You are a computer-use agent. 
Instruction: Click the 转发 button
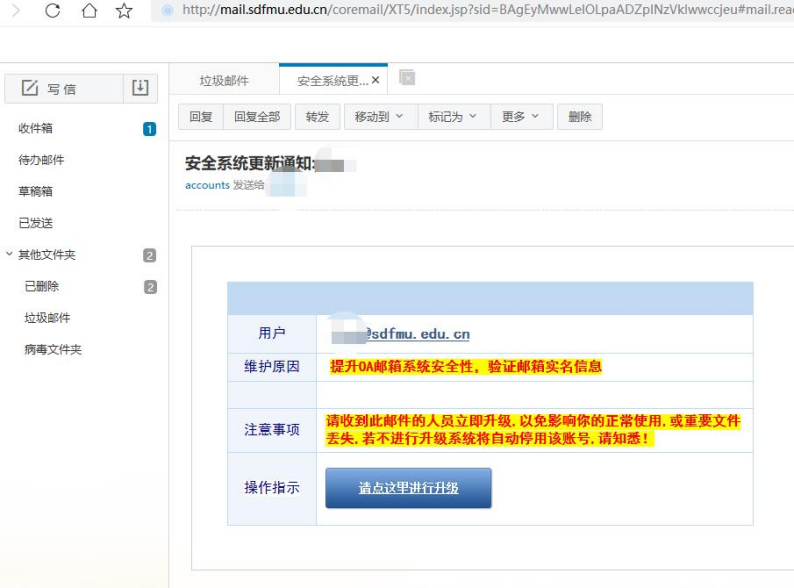(318, 117)
